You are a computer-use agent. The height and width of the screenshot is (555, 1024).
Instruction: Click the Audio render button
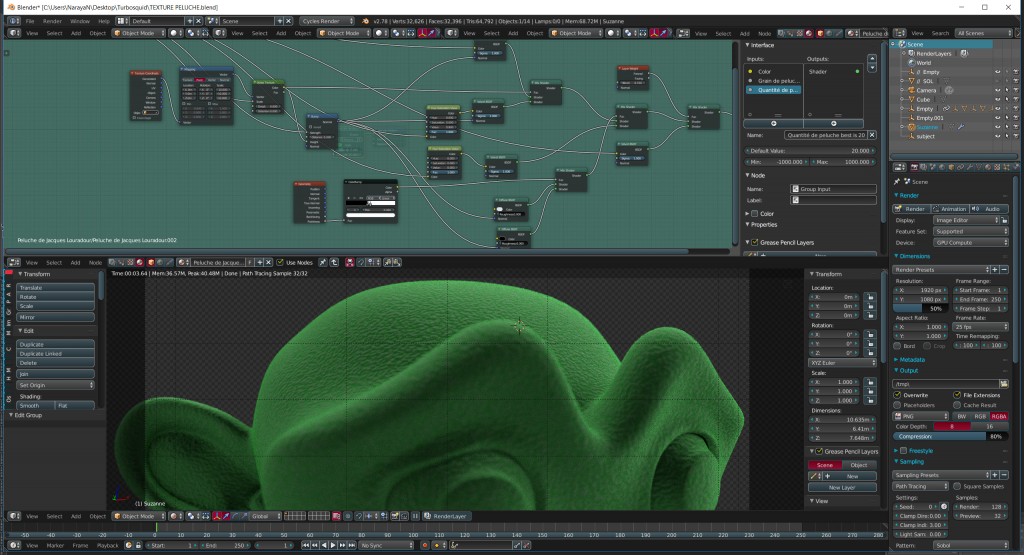coord(989,209)
